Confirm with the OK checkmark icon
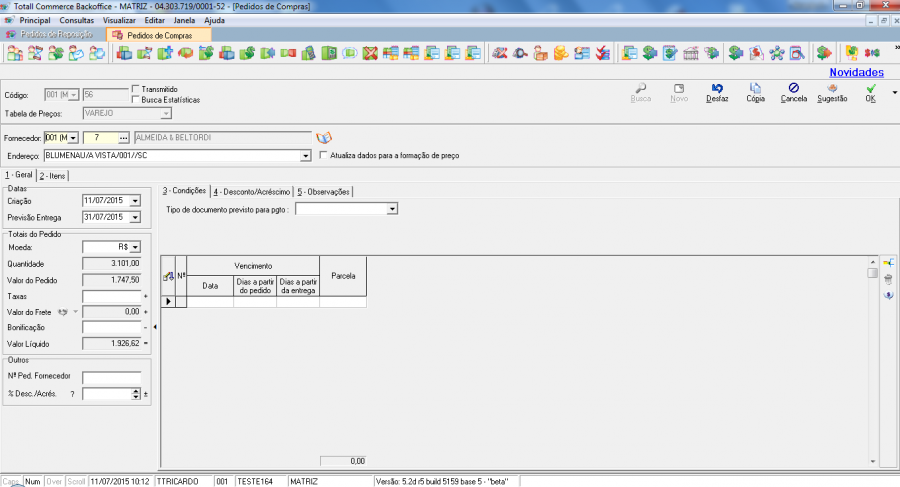This screenshot has height=487, width=900. click(870, 88)
